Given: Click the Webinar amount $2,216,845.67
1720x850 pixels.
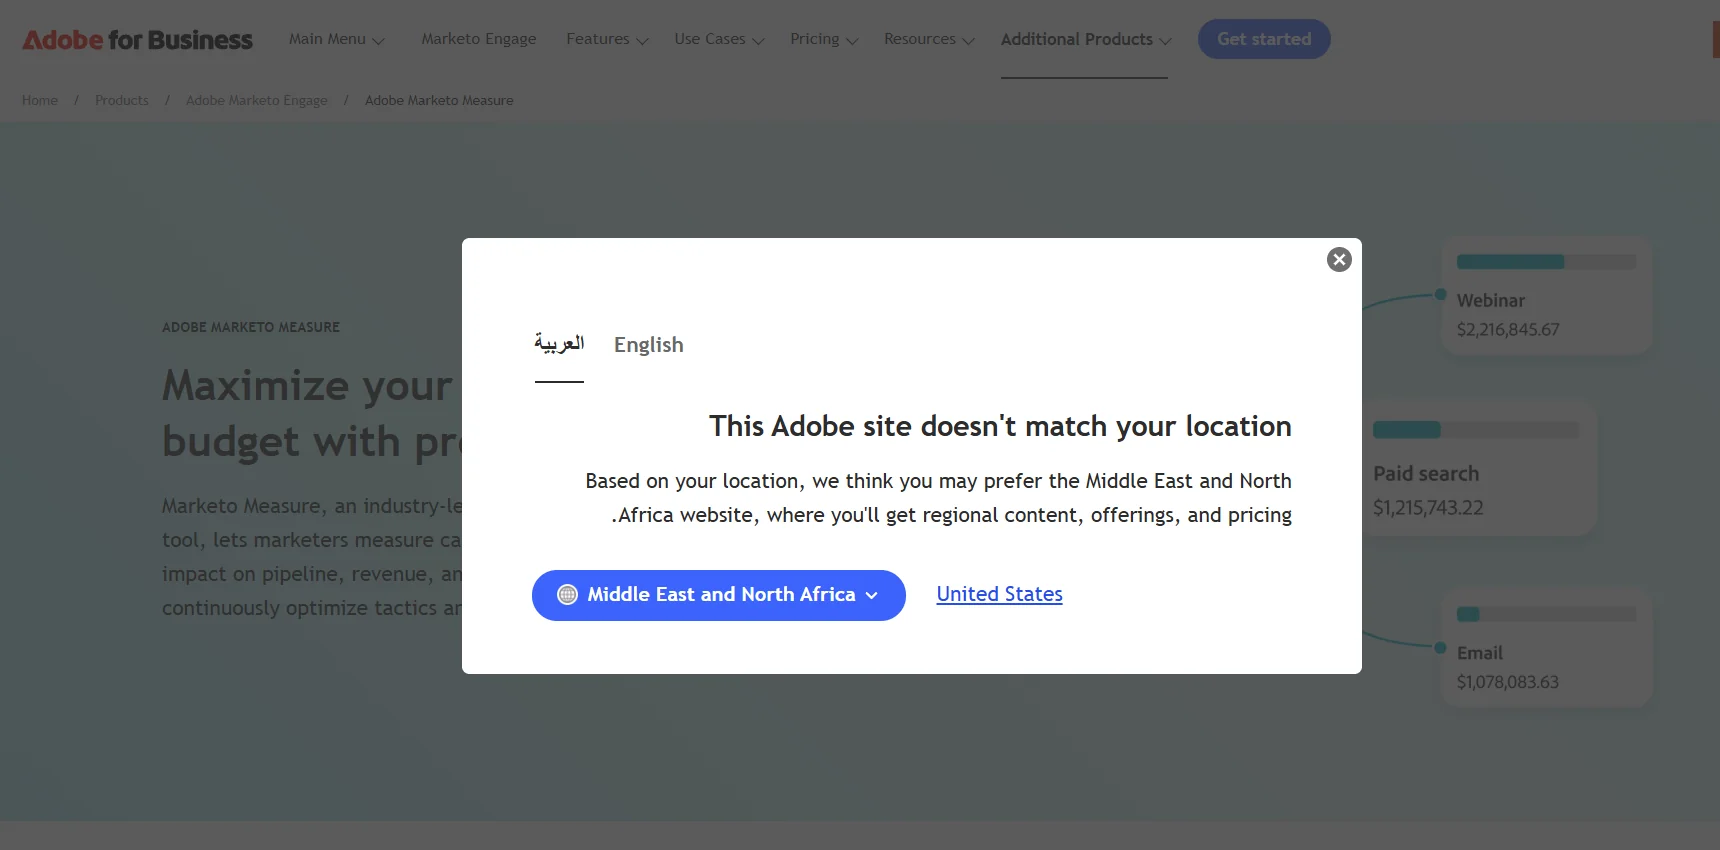Looking at the screenshot, I should click(1508, 330).
